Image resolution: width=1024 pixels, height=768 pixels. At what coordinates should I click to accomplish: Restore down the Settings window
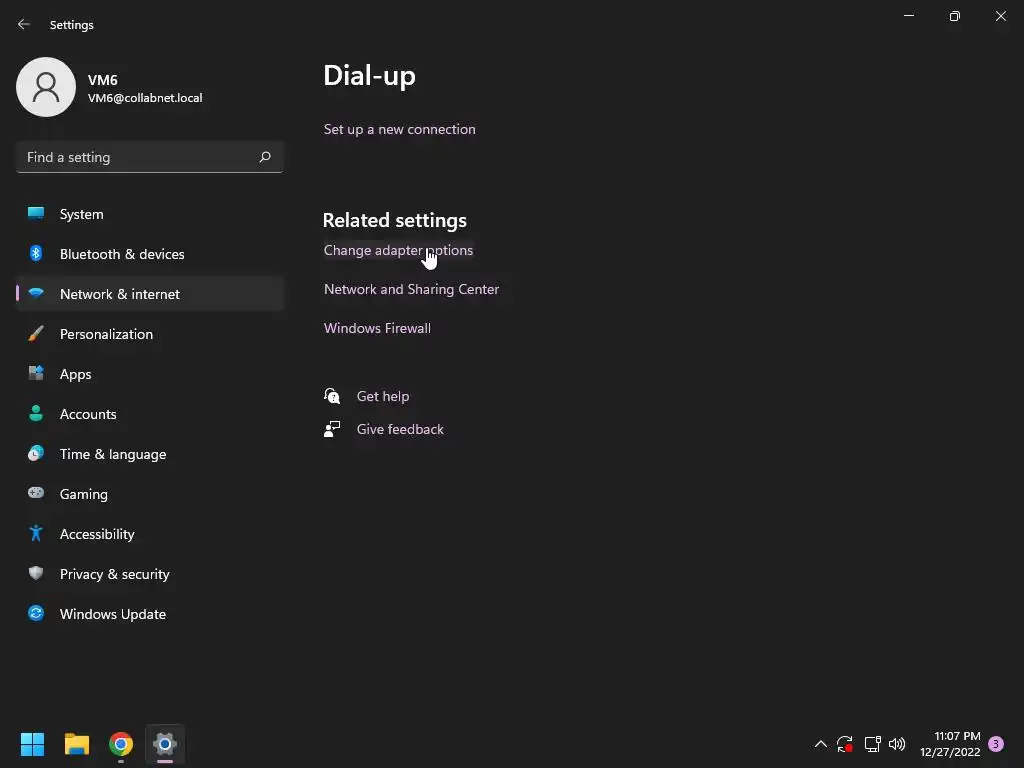point(955,16)
